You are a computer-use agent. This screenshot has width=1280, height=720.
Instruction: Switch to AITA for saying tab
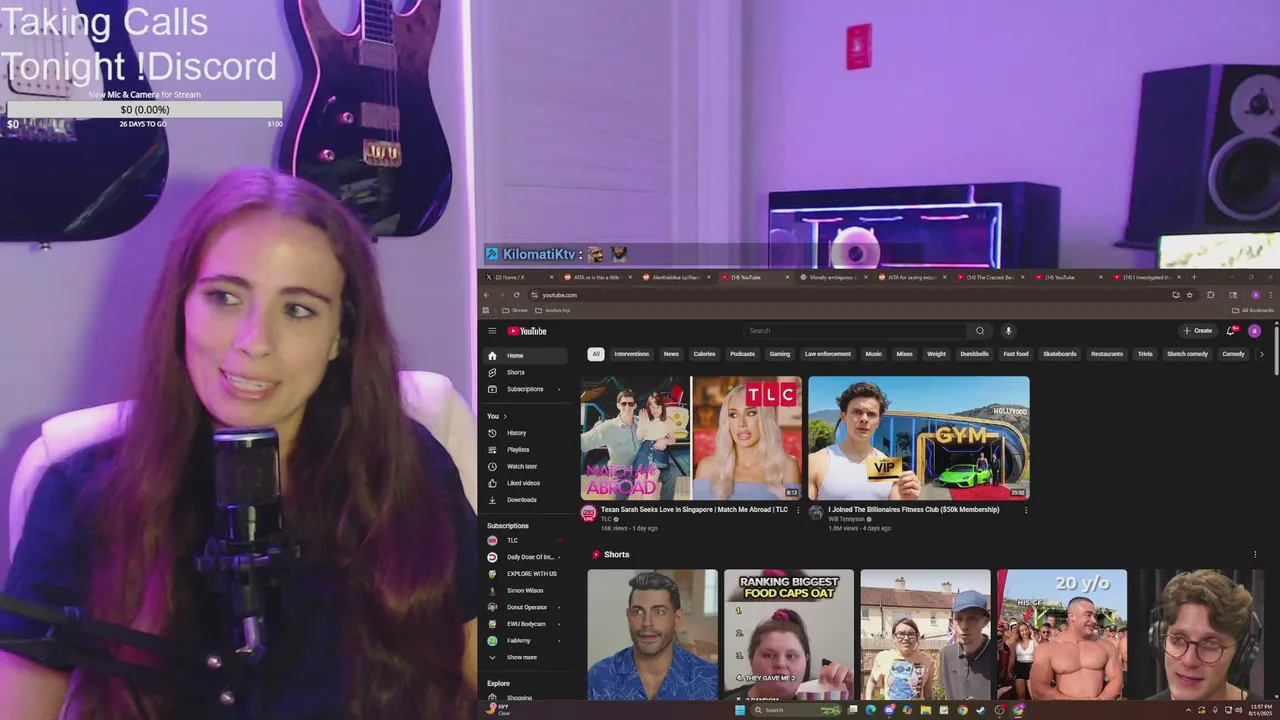point(911,277)
